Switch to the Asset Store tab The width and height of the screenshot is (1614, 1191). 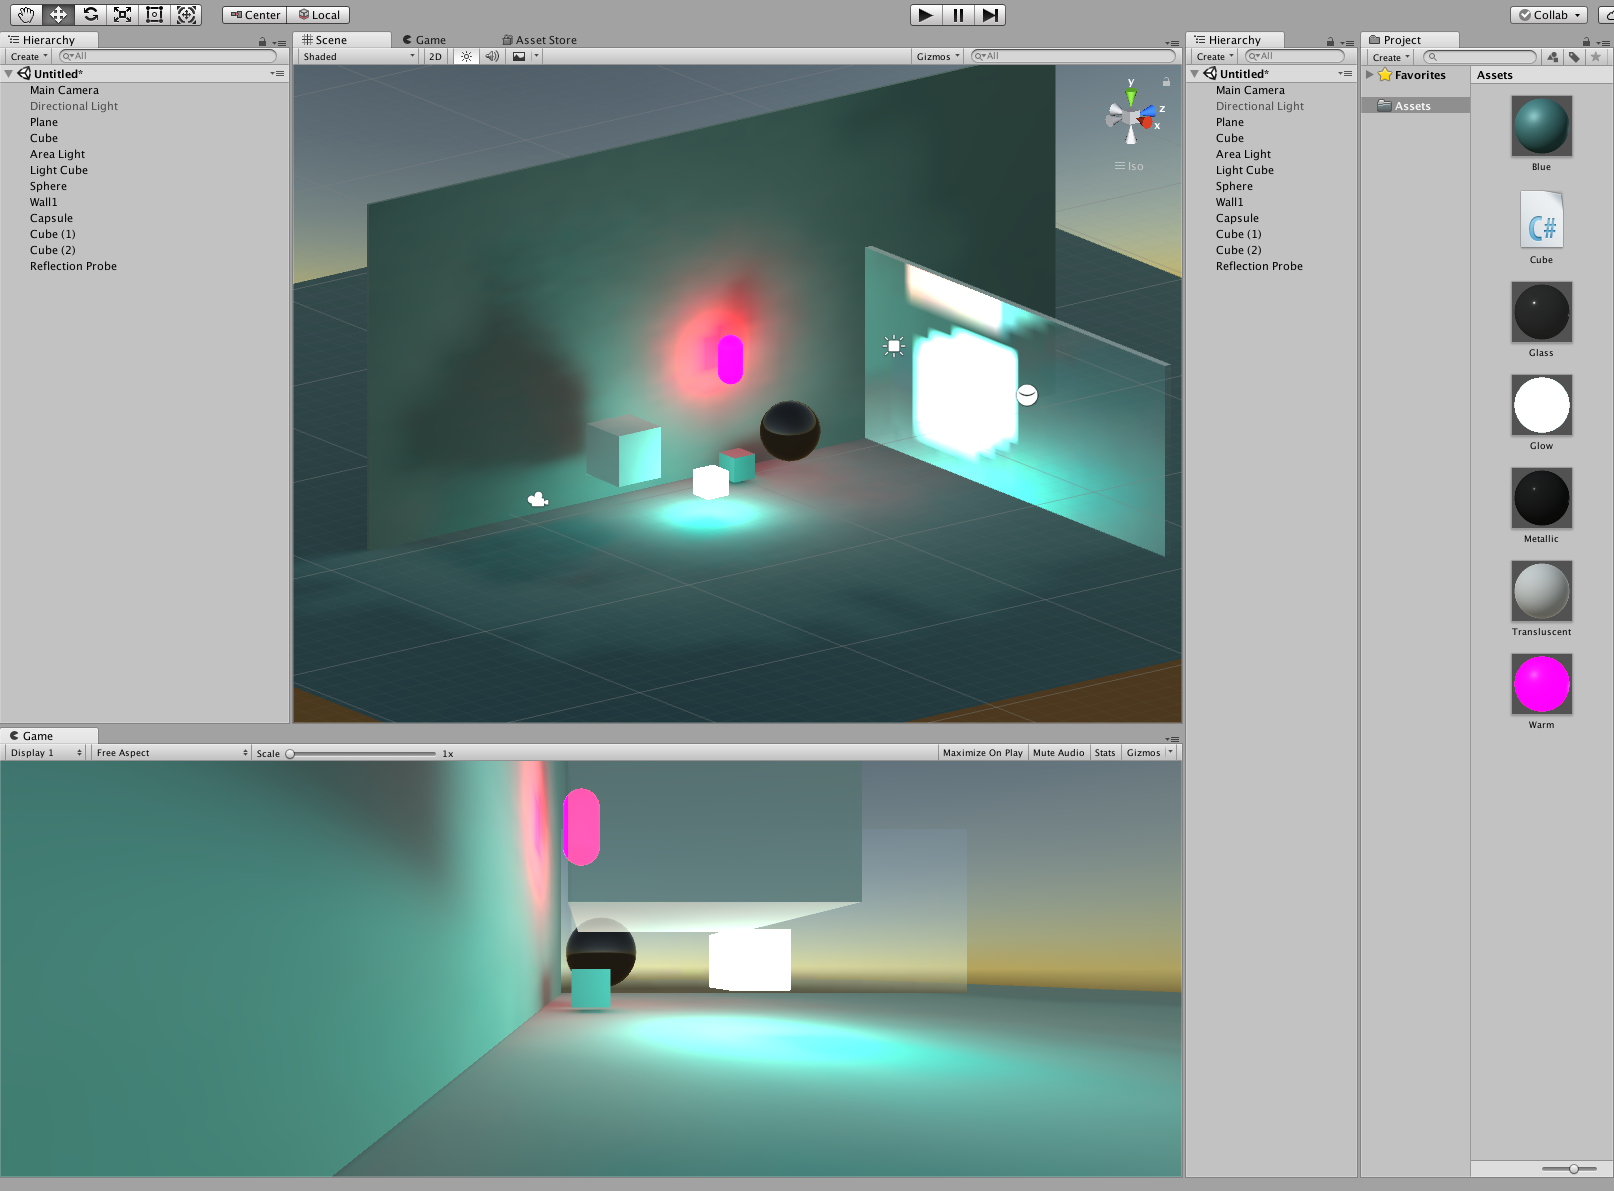pos(539,40)
